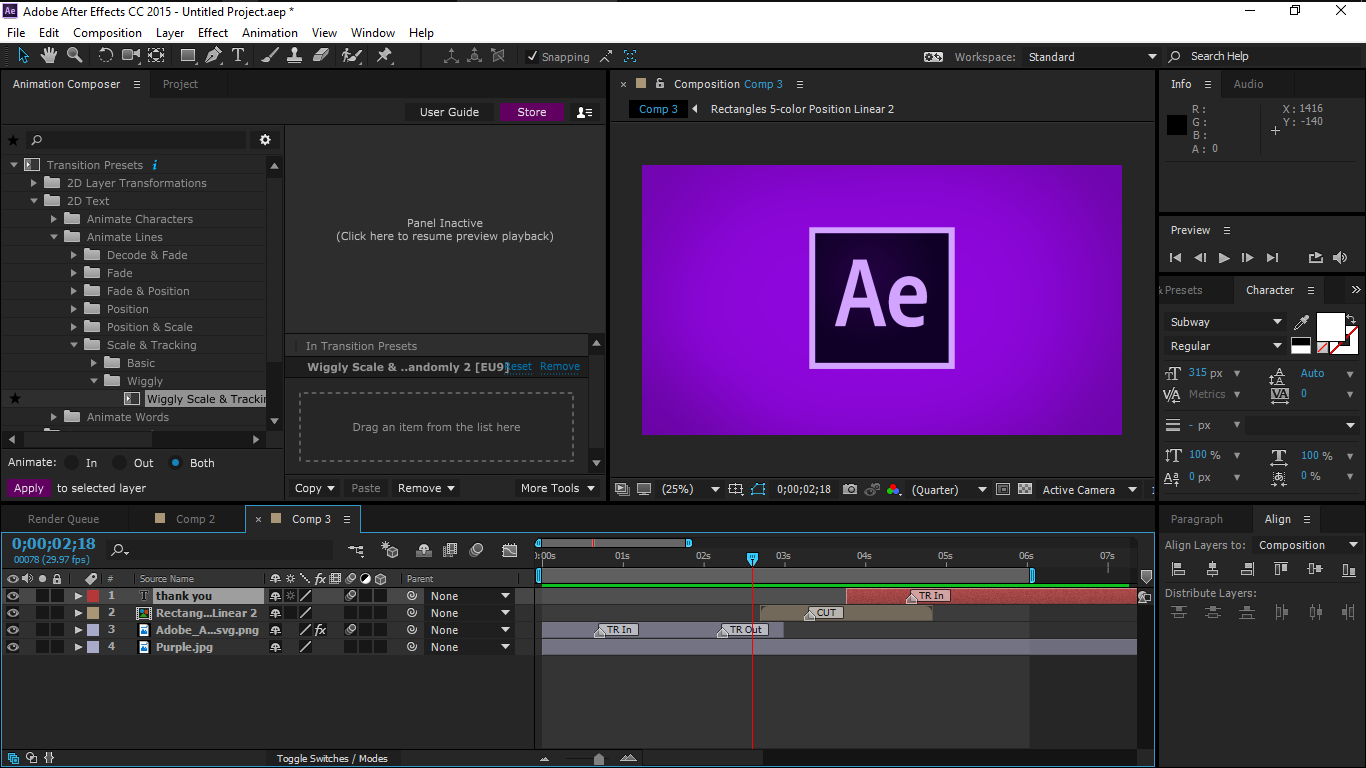Viewport: 1366px width, 768px height.
Task: Switch to the Project tab
Action: tap(180, 84)
